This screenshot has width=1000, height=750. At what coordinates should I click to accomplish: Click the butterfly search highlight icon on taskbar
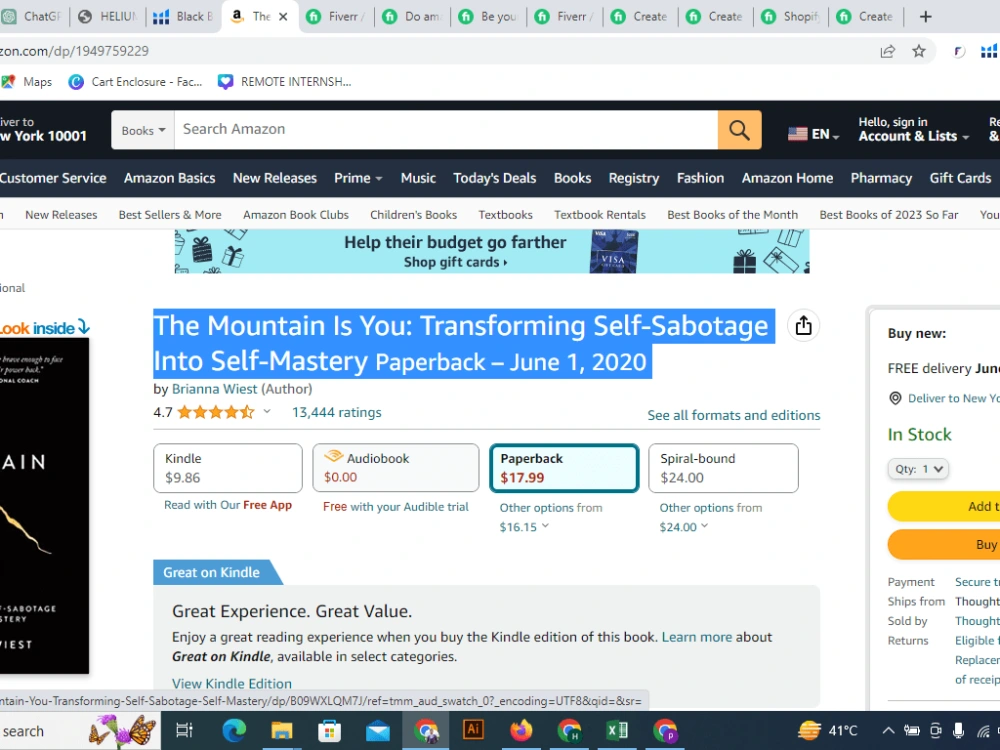click(123, 730)
